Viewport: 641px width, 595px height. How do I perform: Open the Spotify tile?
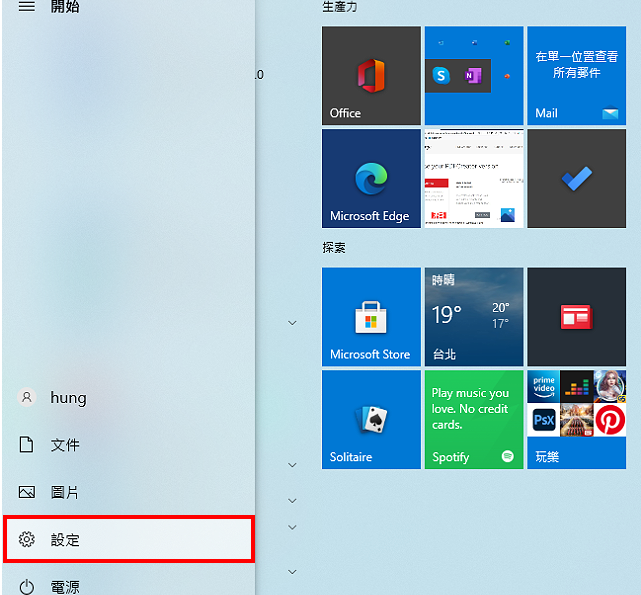pos(474,420)
